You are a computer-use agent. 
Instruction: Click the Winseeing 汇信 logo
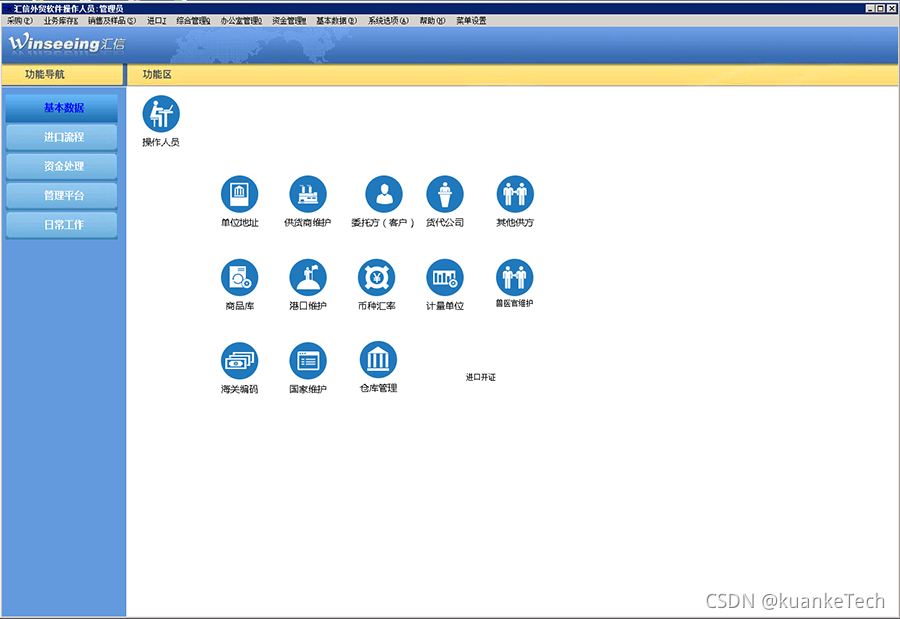click(67, 43)
